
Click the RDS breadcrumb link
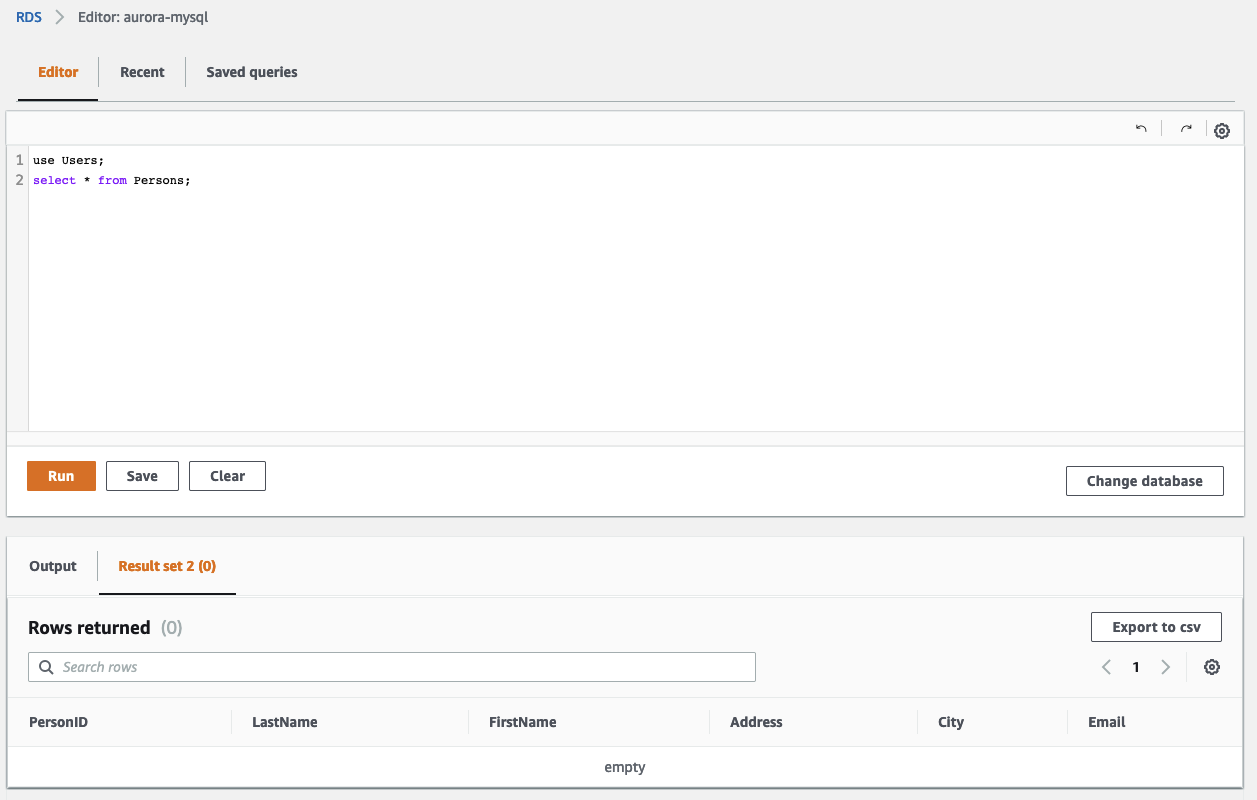[x=29, y=17]
